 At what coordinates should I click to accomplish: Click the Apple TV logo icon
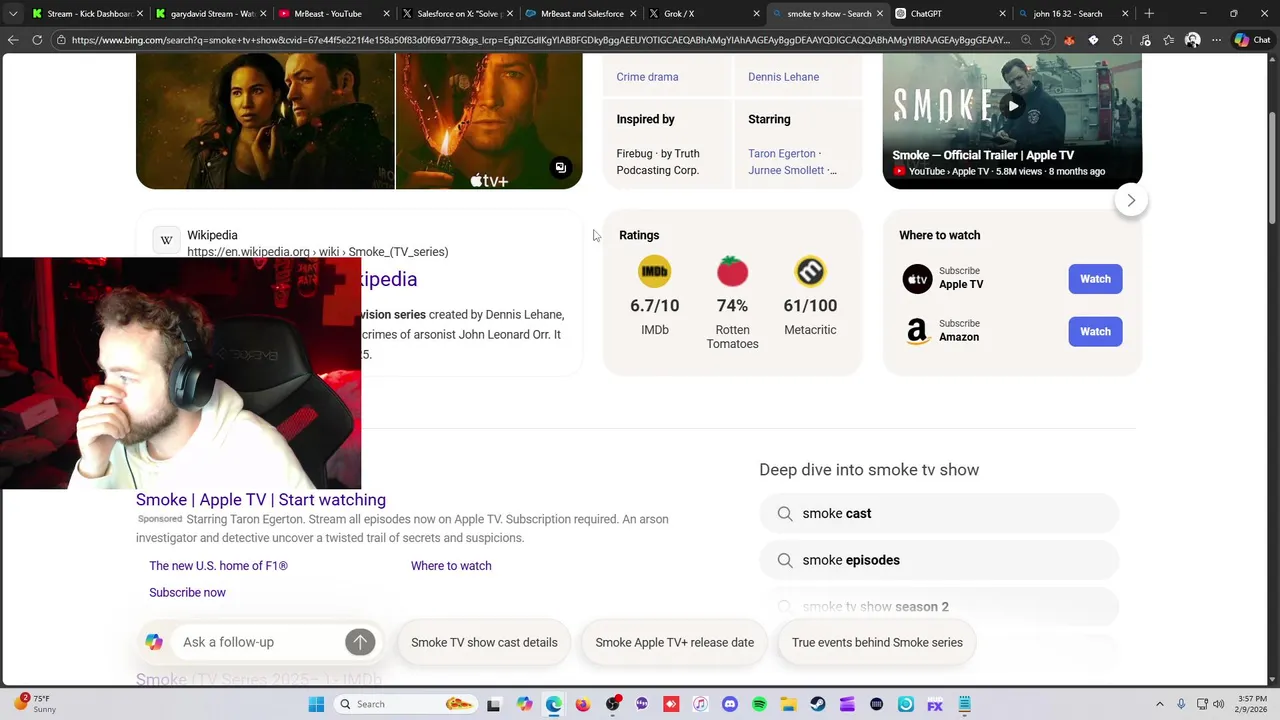pyautogui.click(x=917, y=279)
